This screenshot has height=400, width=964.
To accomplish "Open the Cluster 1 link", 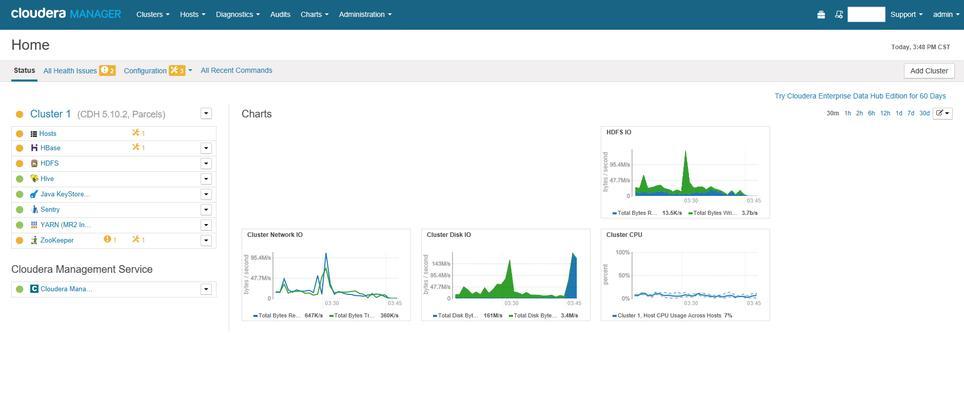I will pos(50,114).
